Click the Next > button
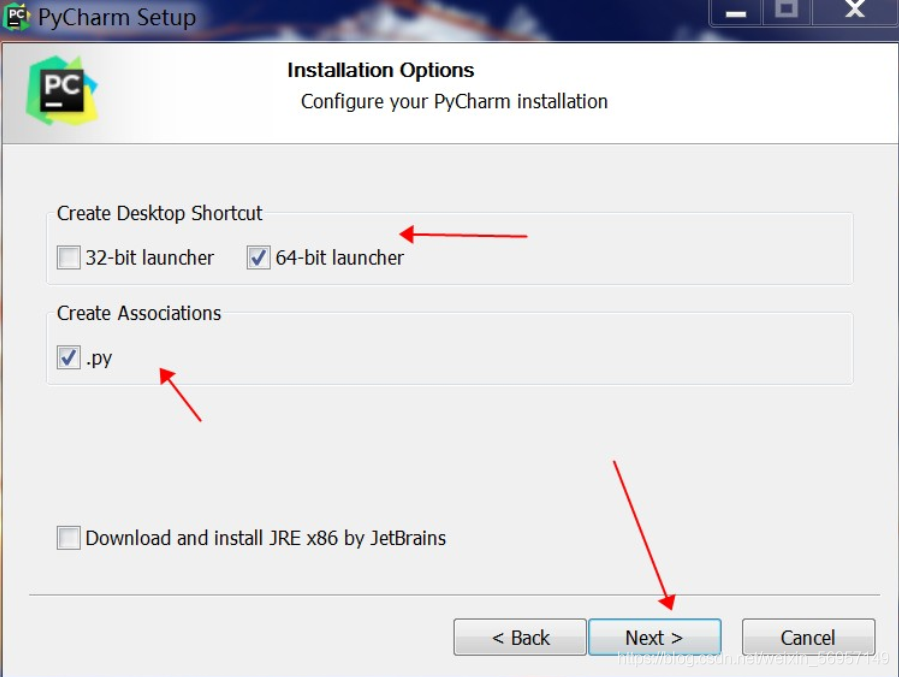899x677 pixels. [655, 637]
